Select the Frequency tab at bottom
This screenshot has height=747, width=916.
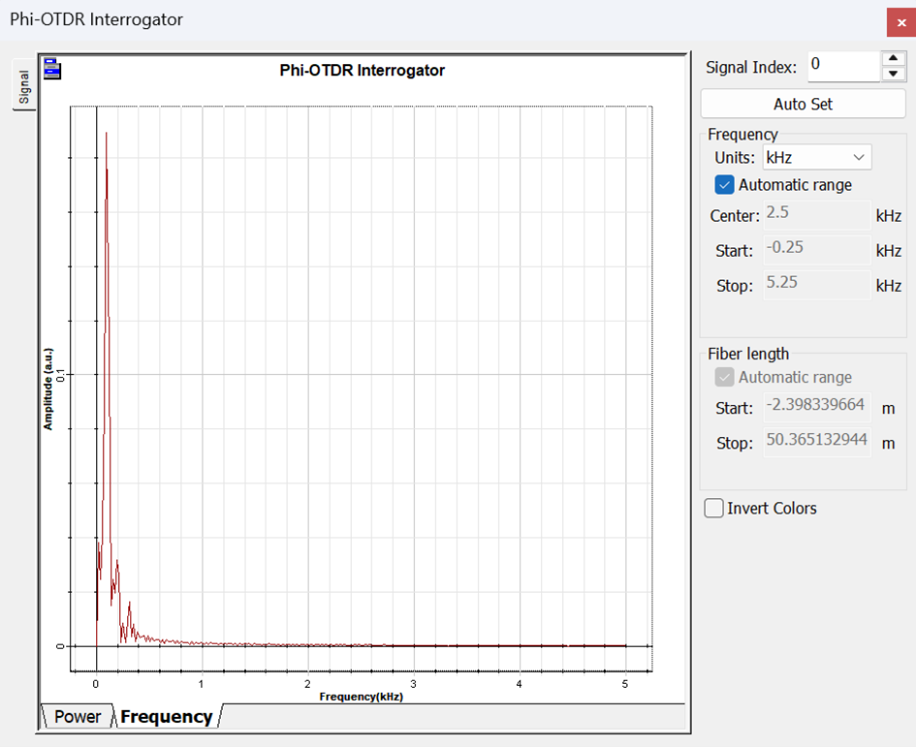pos(166,716)
